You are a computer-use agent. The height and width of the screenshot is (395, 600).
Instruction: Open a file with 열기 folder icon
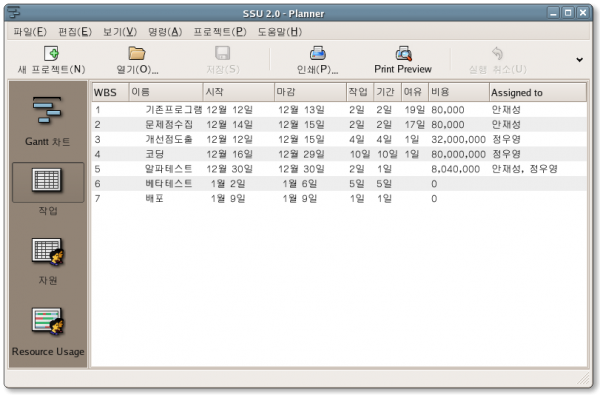[137, 53]
